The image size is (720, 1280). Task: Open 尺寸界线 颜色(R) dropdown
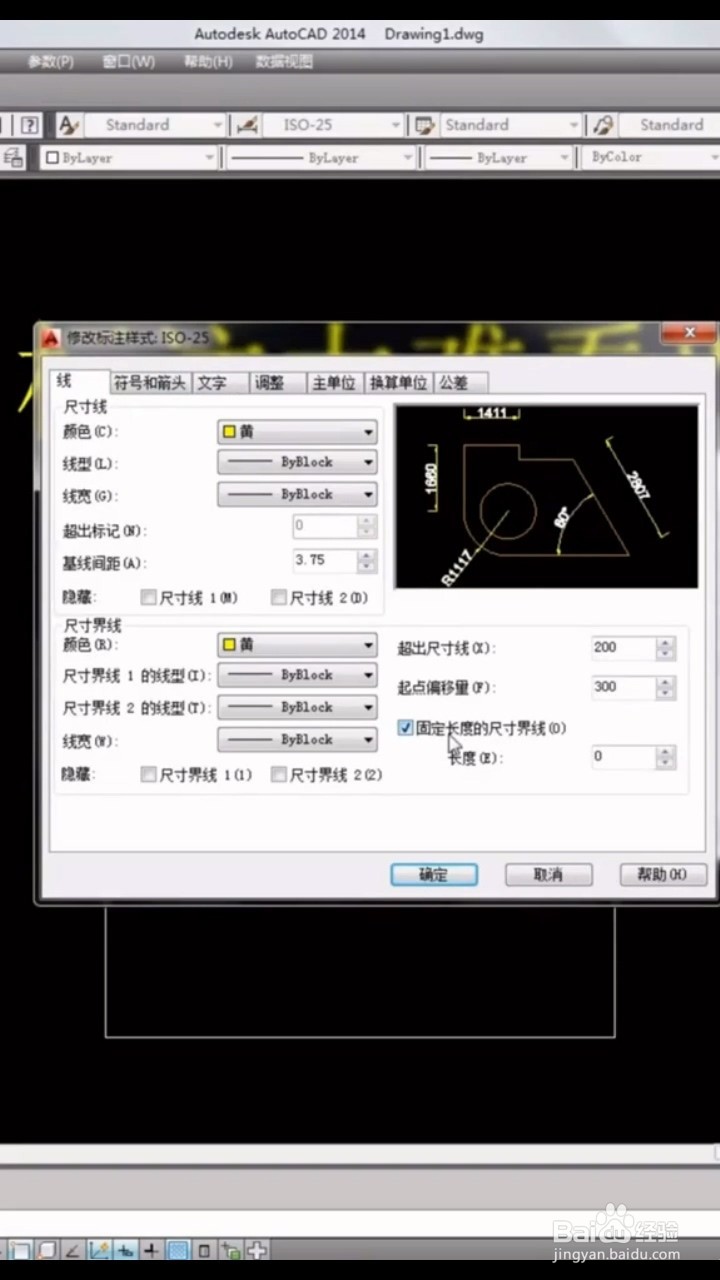(x=297, y=645)
